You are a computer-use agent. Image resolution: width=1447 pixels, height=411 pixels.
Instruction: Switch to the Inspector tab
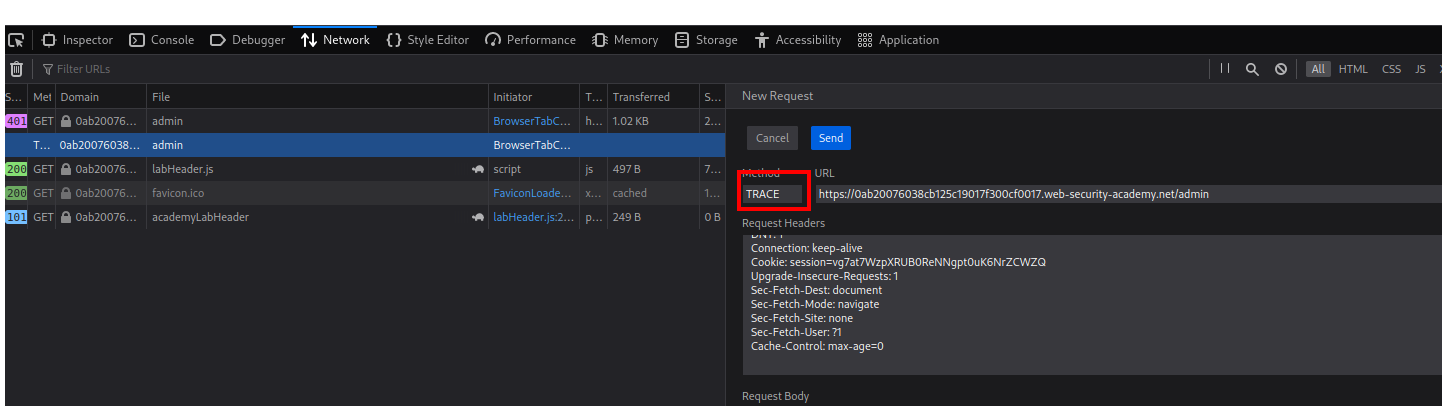[77, 40]
